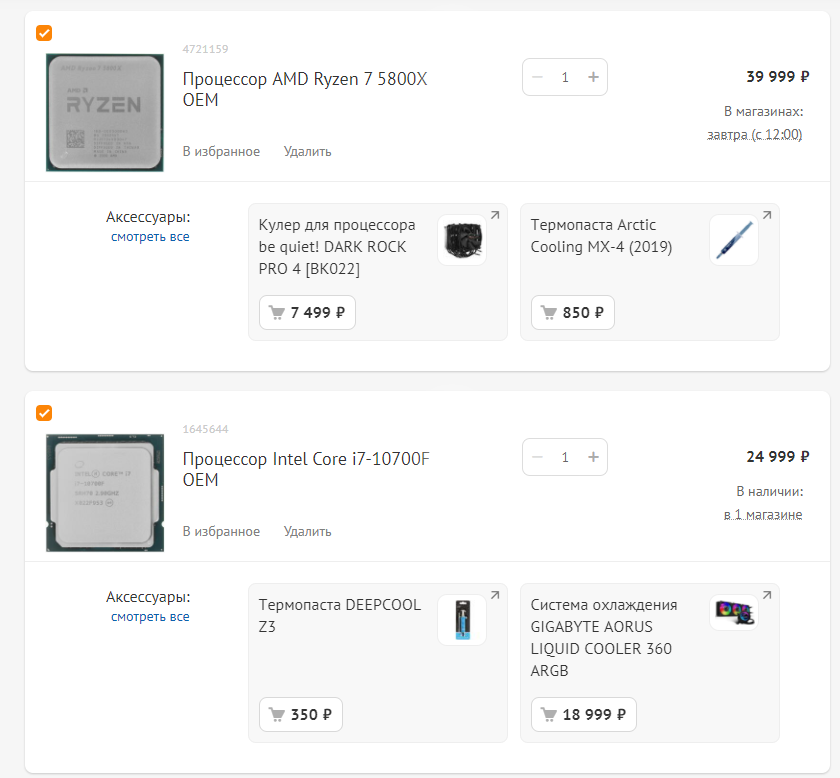
Task: Open the Intel Core i7-10700F product thumbnail
Action: tap(105, 493)
